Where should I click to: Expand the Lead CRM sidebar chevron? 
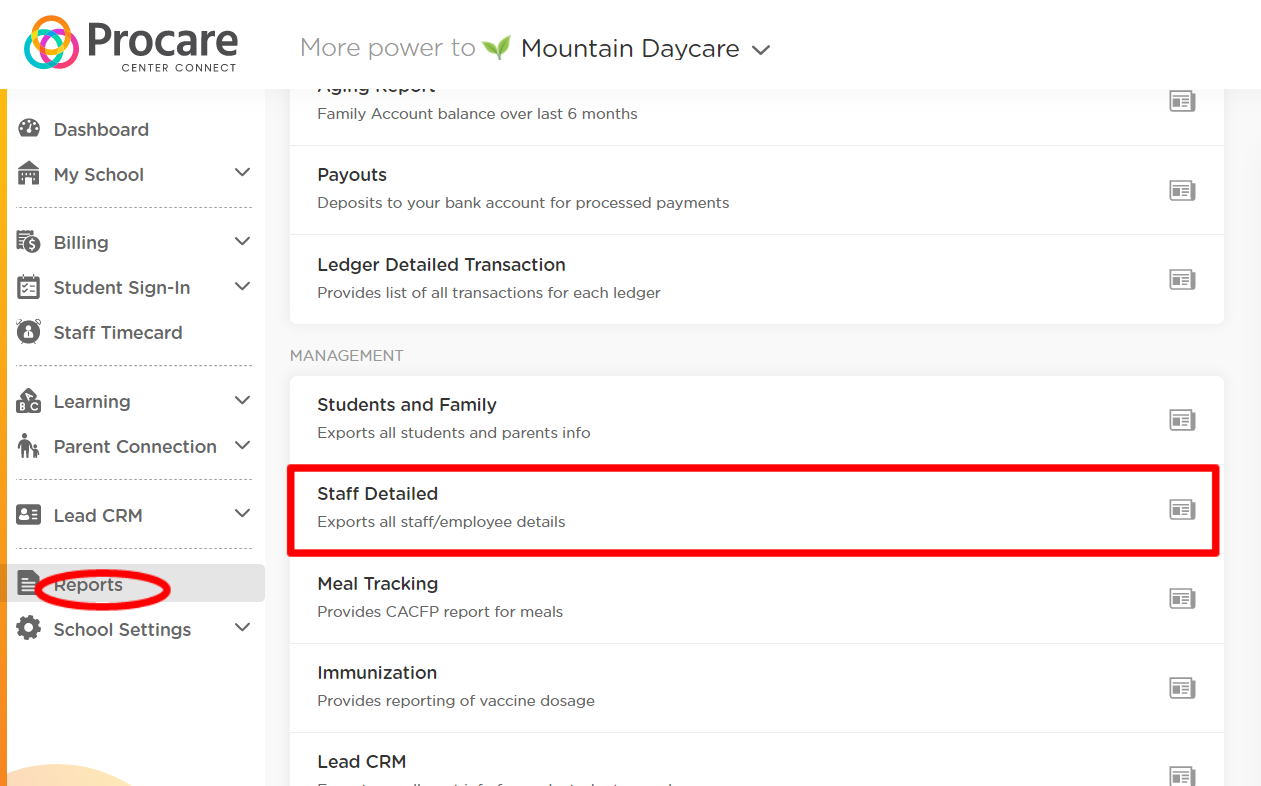click(x=242, y=513)
